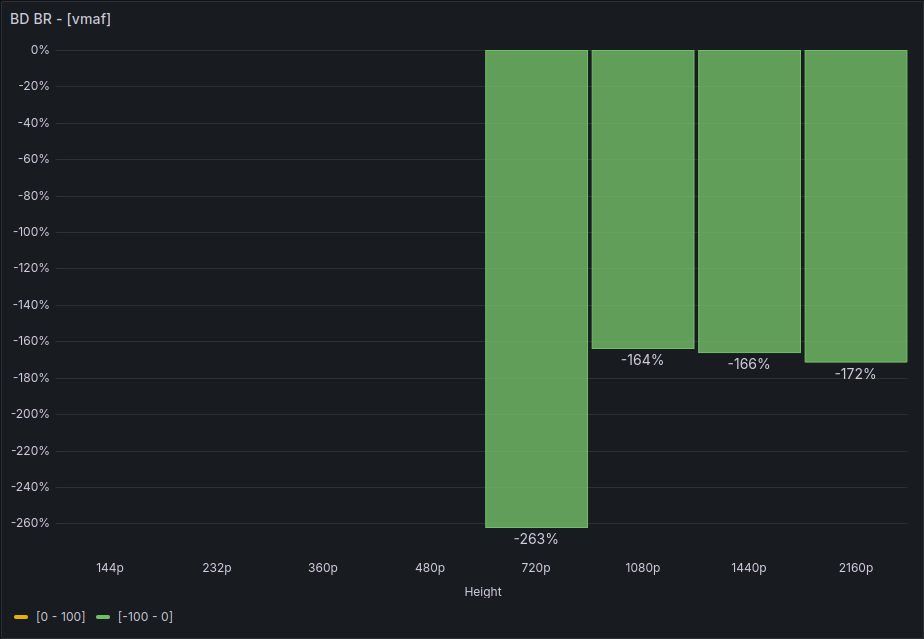The image size is (924, 639).
Task: Click the 2160p x-axis label
Action: [856, 568]
